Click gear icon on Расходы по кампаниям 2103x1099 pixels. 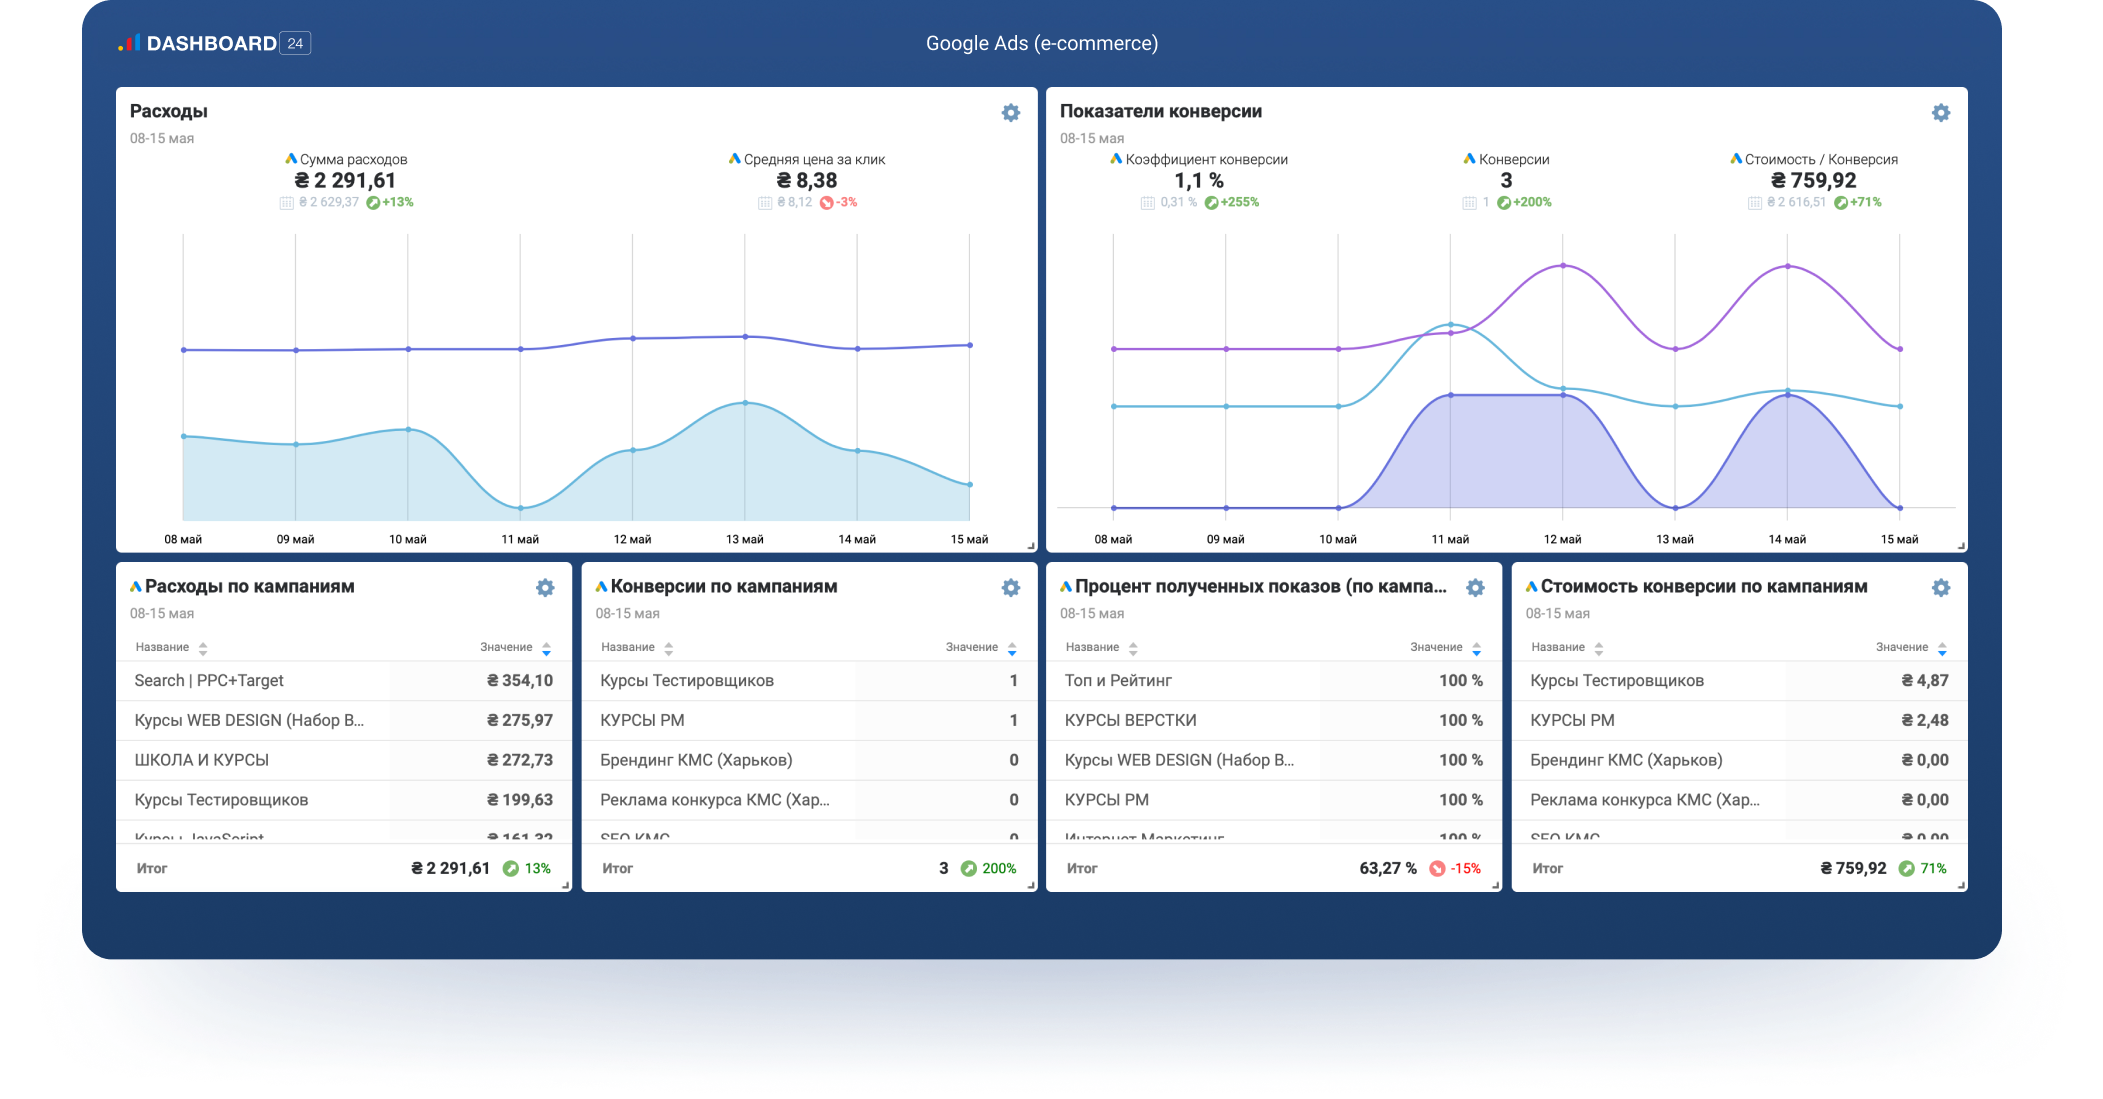(545, 588)
